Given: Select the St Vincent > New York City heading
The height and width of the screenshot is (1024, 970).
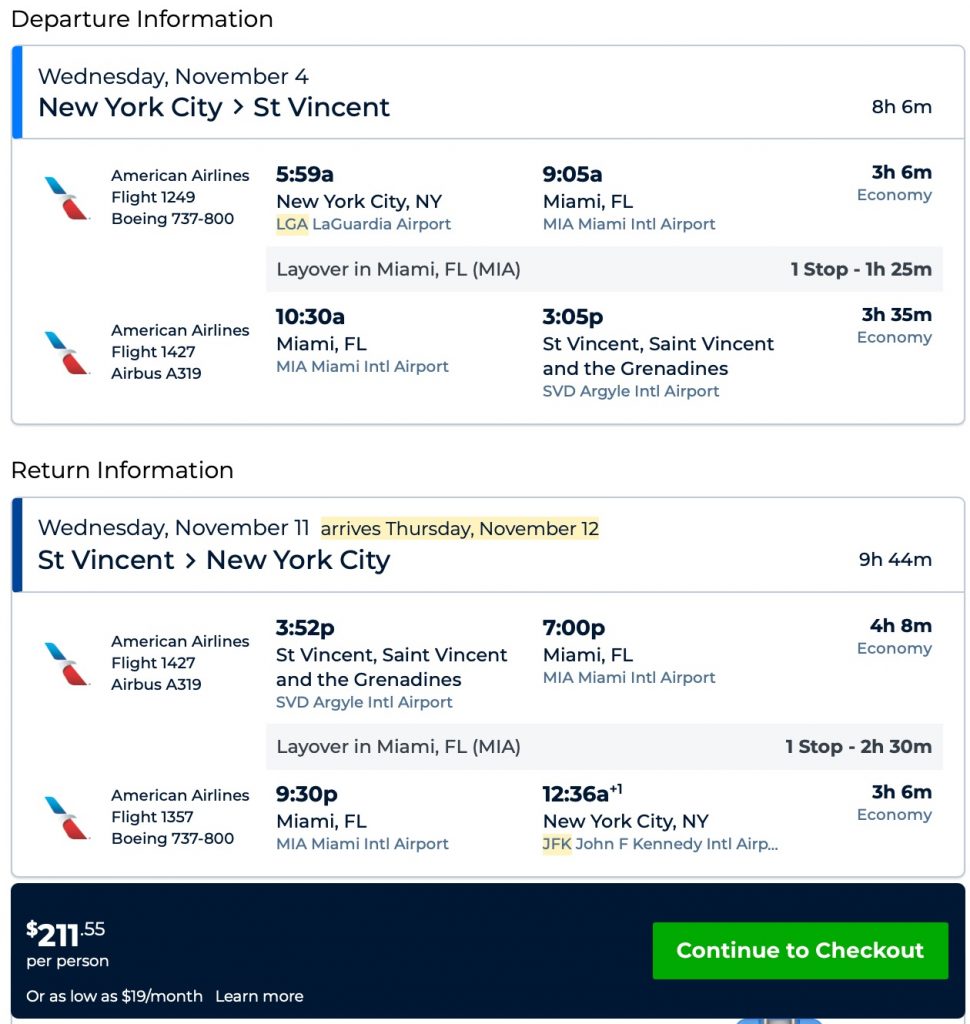Looking at the screenshot, I should coord(214,560).
